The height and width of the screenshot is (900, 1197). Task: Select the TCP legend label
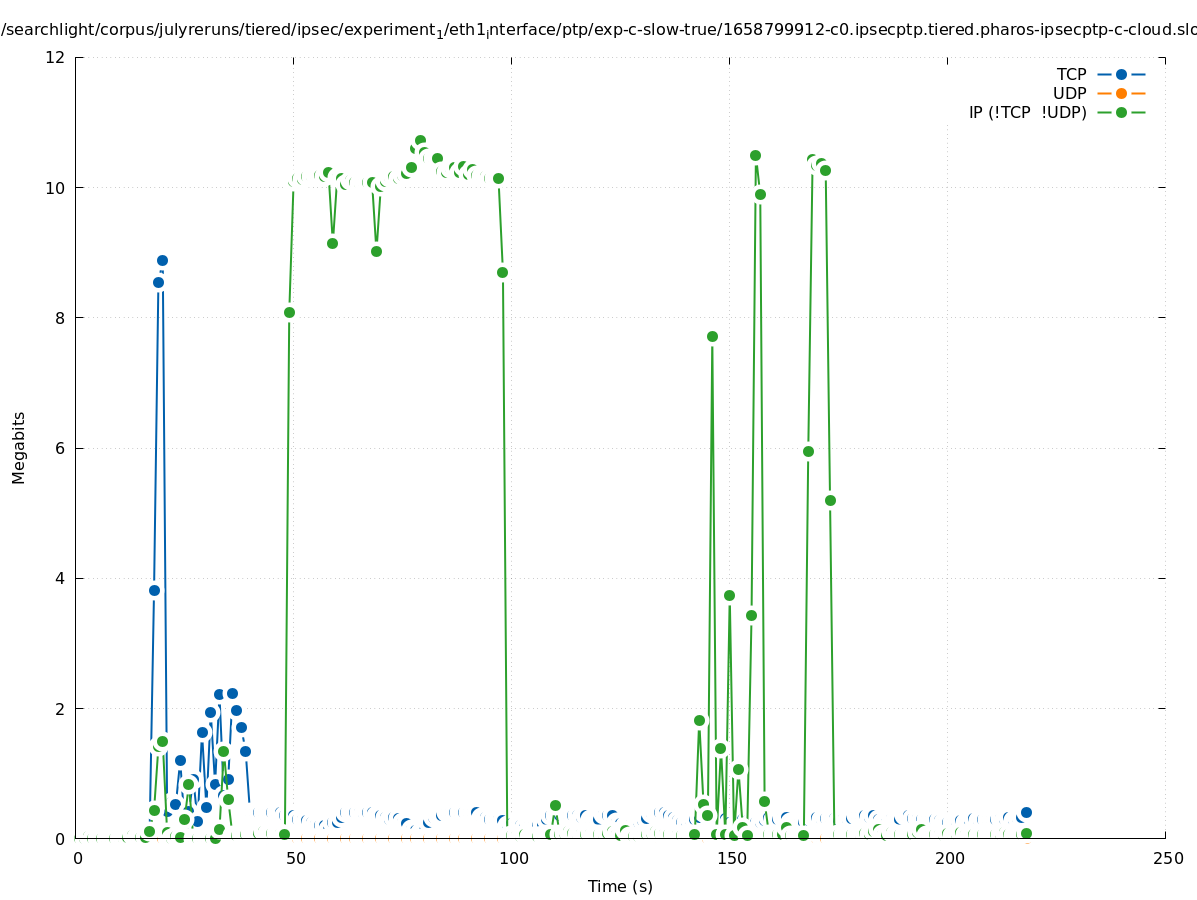click(x=1072, y=74)
